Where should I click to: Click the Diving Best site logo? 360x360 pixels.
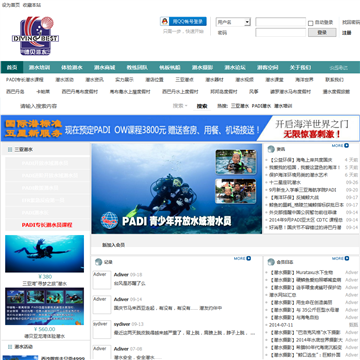(35, 36)
